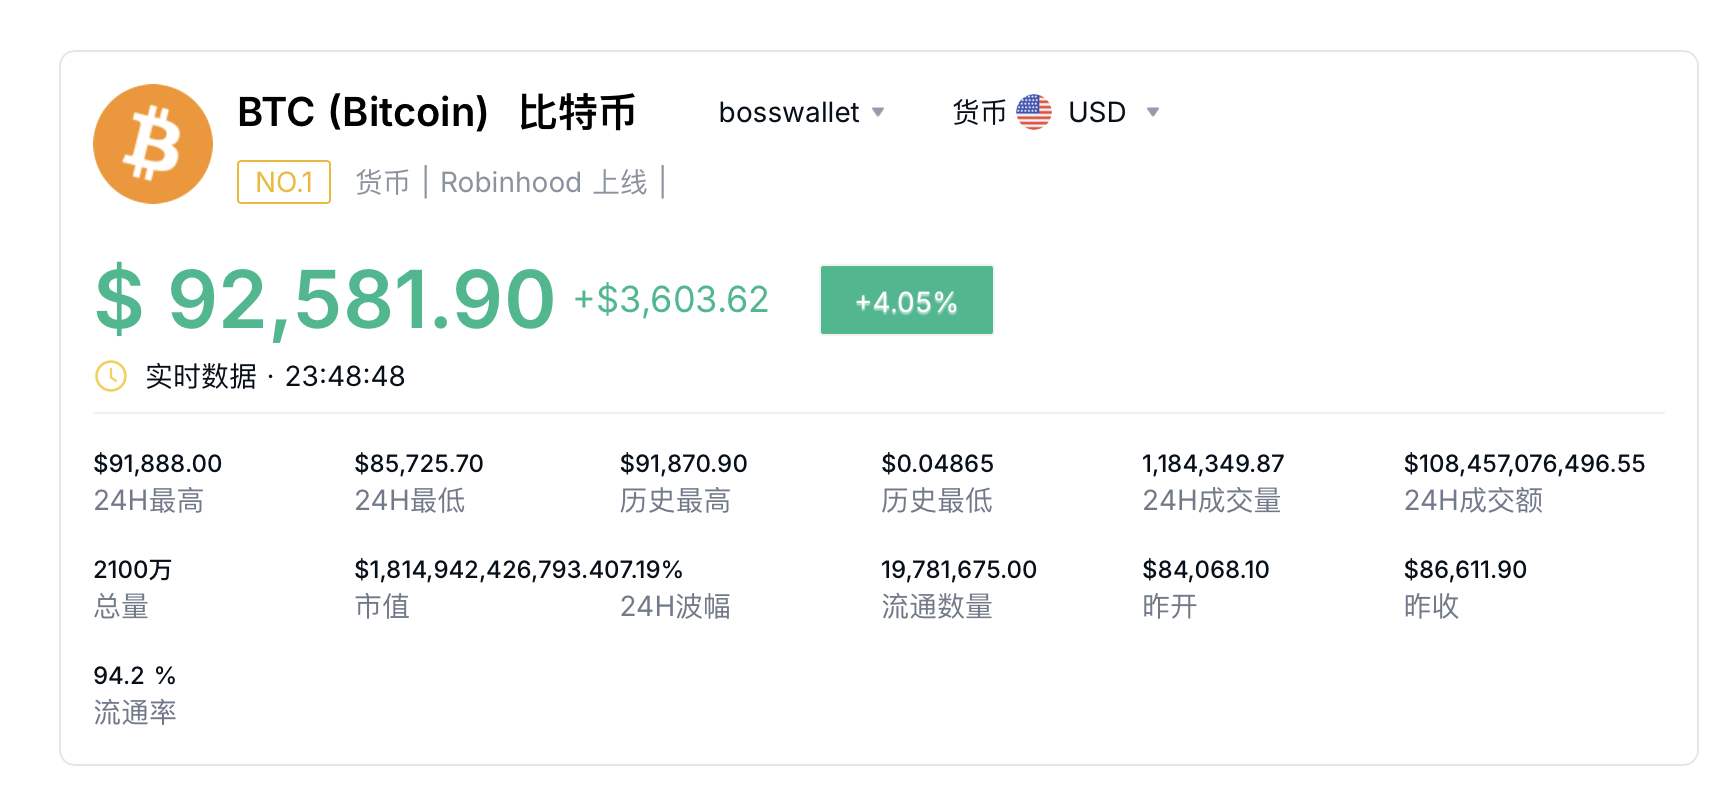Click the green +4.05% change badge
1736x808 pixels.
[x=907, y=300]
